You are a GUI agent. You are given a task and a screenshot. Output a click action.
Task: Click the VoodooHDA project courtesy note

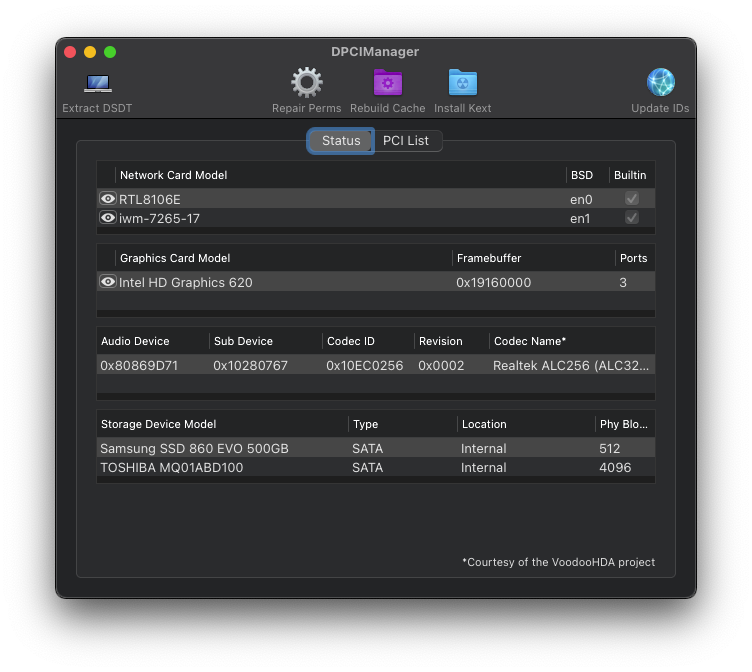click(x=559, y=562)
